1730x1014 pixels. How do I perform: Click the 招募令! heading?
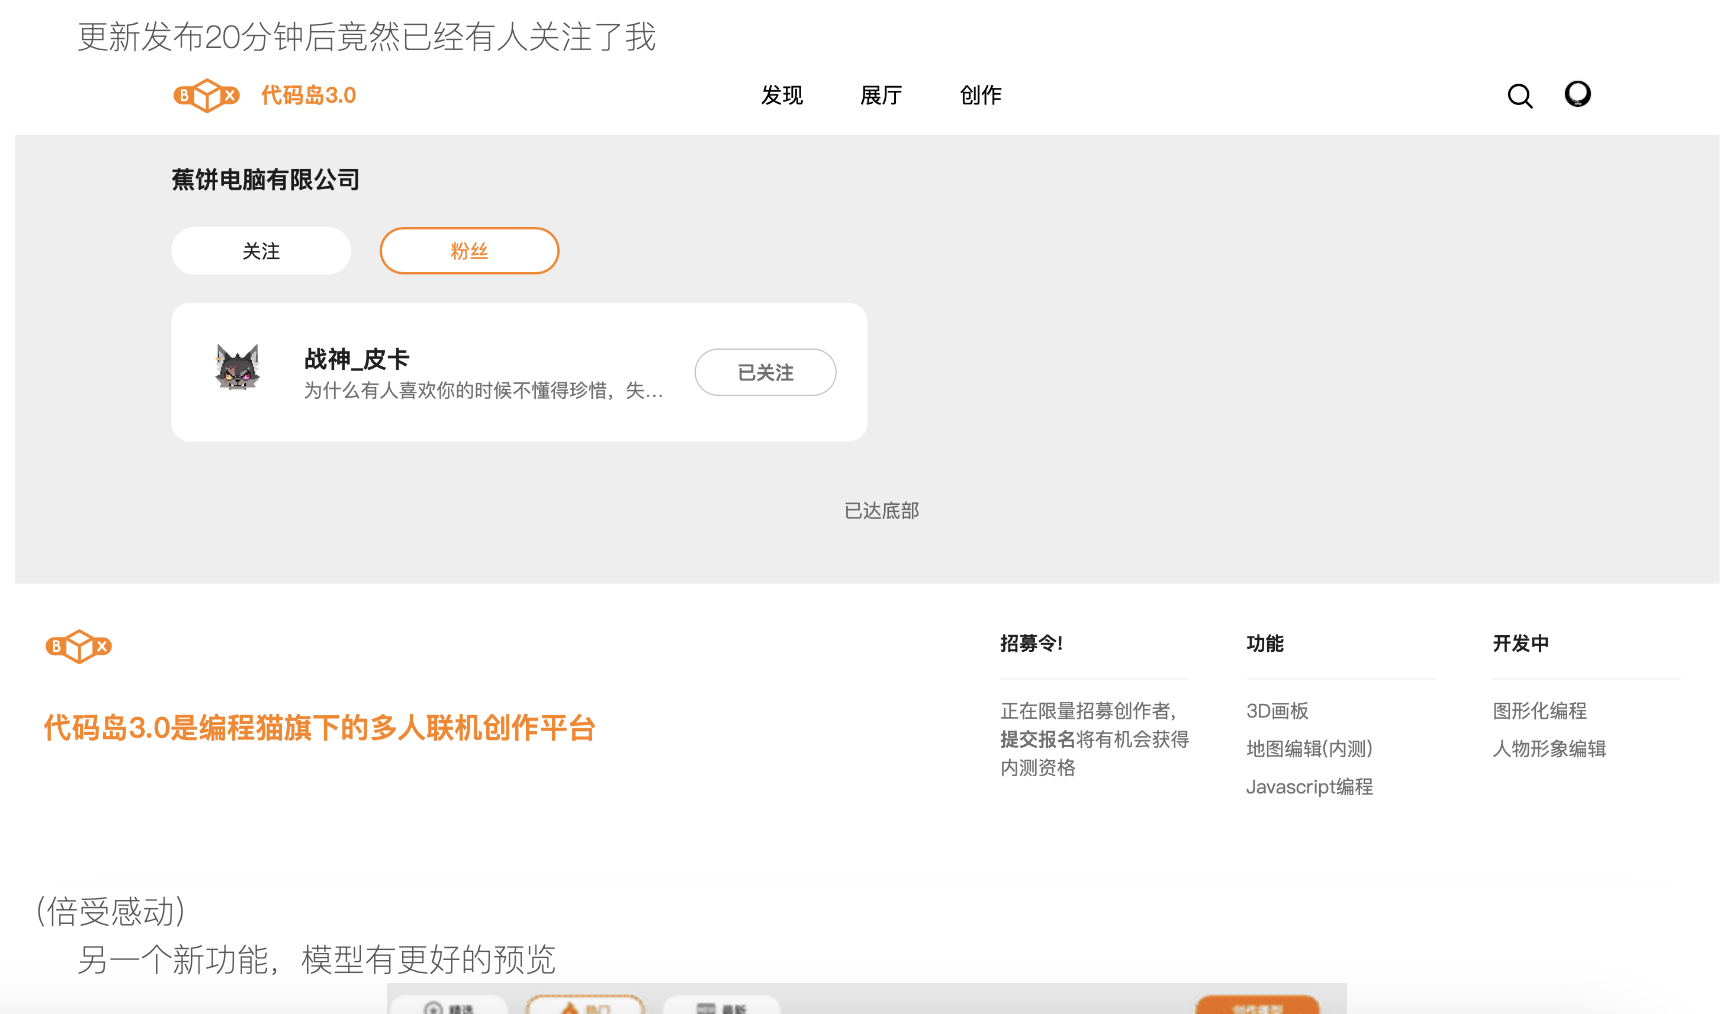point(1032,644)
